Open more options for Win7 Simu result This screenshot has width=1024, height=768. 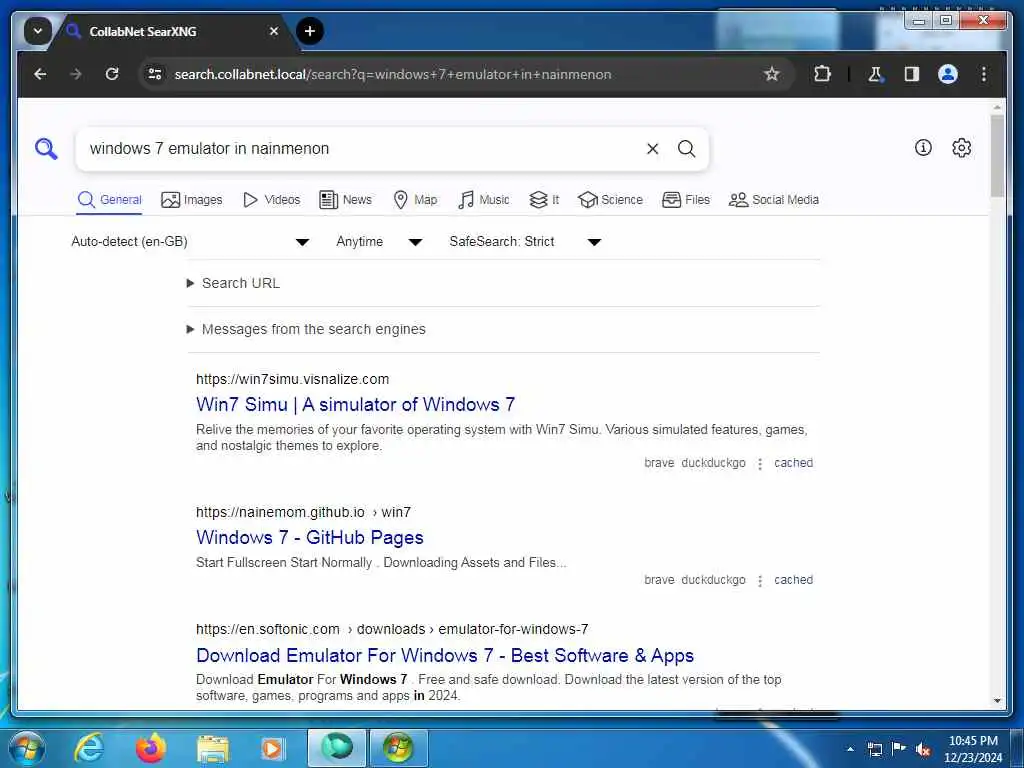[760, 464]
